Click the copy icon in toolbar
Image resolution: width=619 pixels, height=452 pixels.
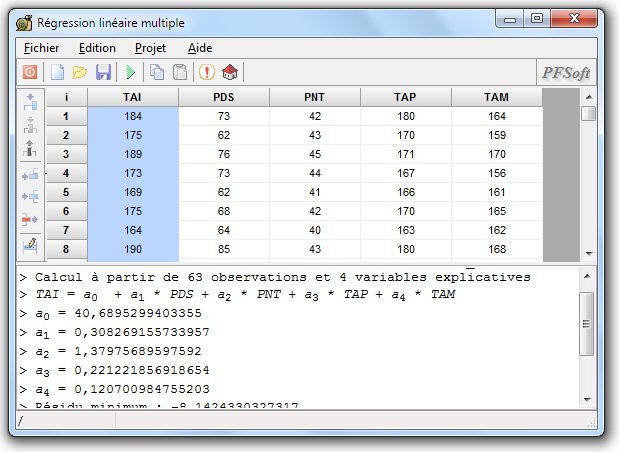pos(157,72)
